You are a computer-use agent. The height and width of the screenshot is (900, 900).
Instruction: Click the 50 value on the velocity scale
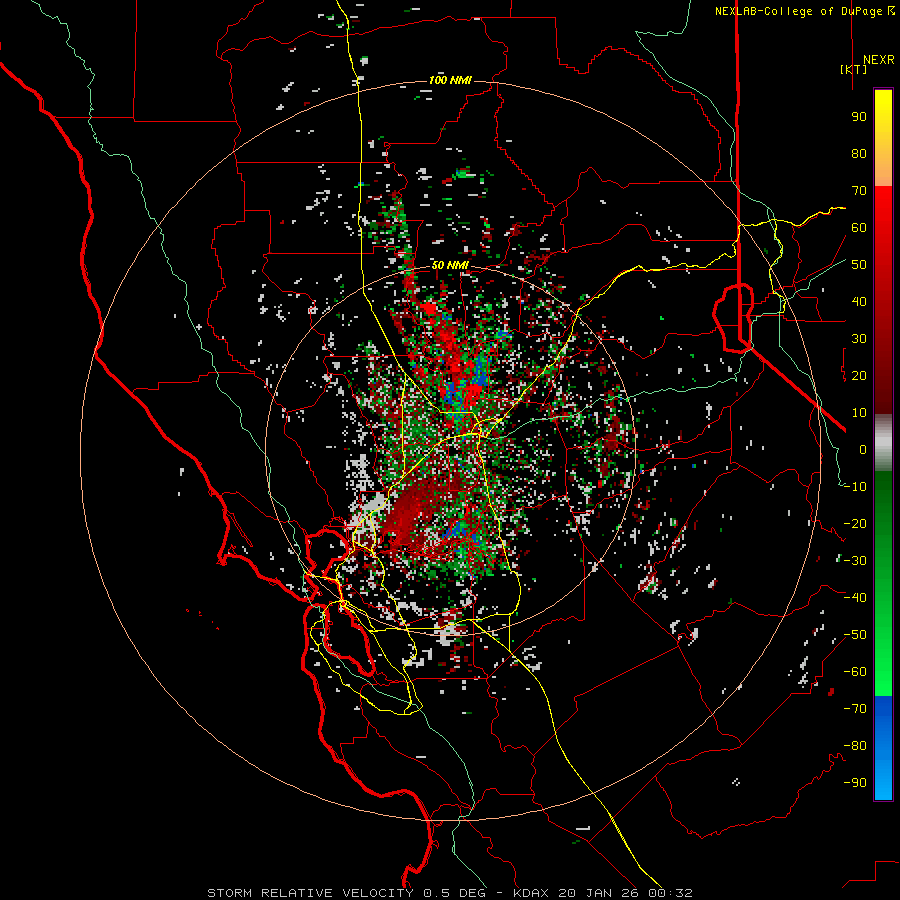point(859,265)
